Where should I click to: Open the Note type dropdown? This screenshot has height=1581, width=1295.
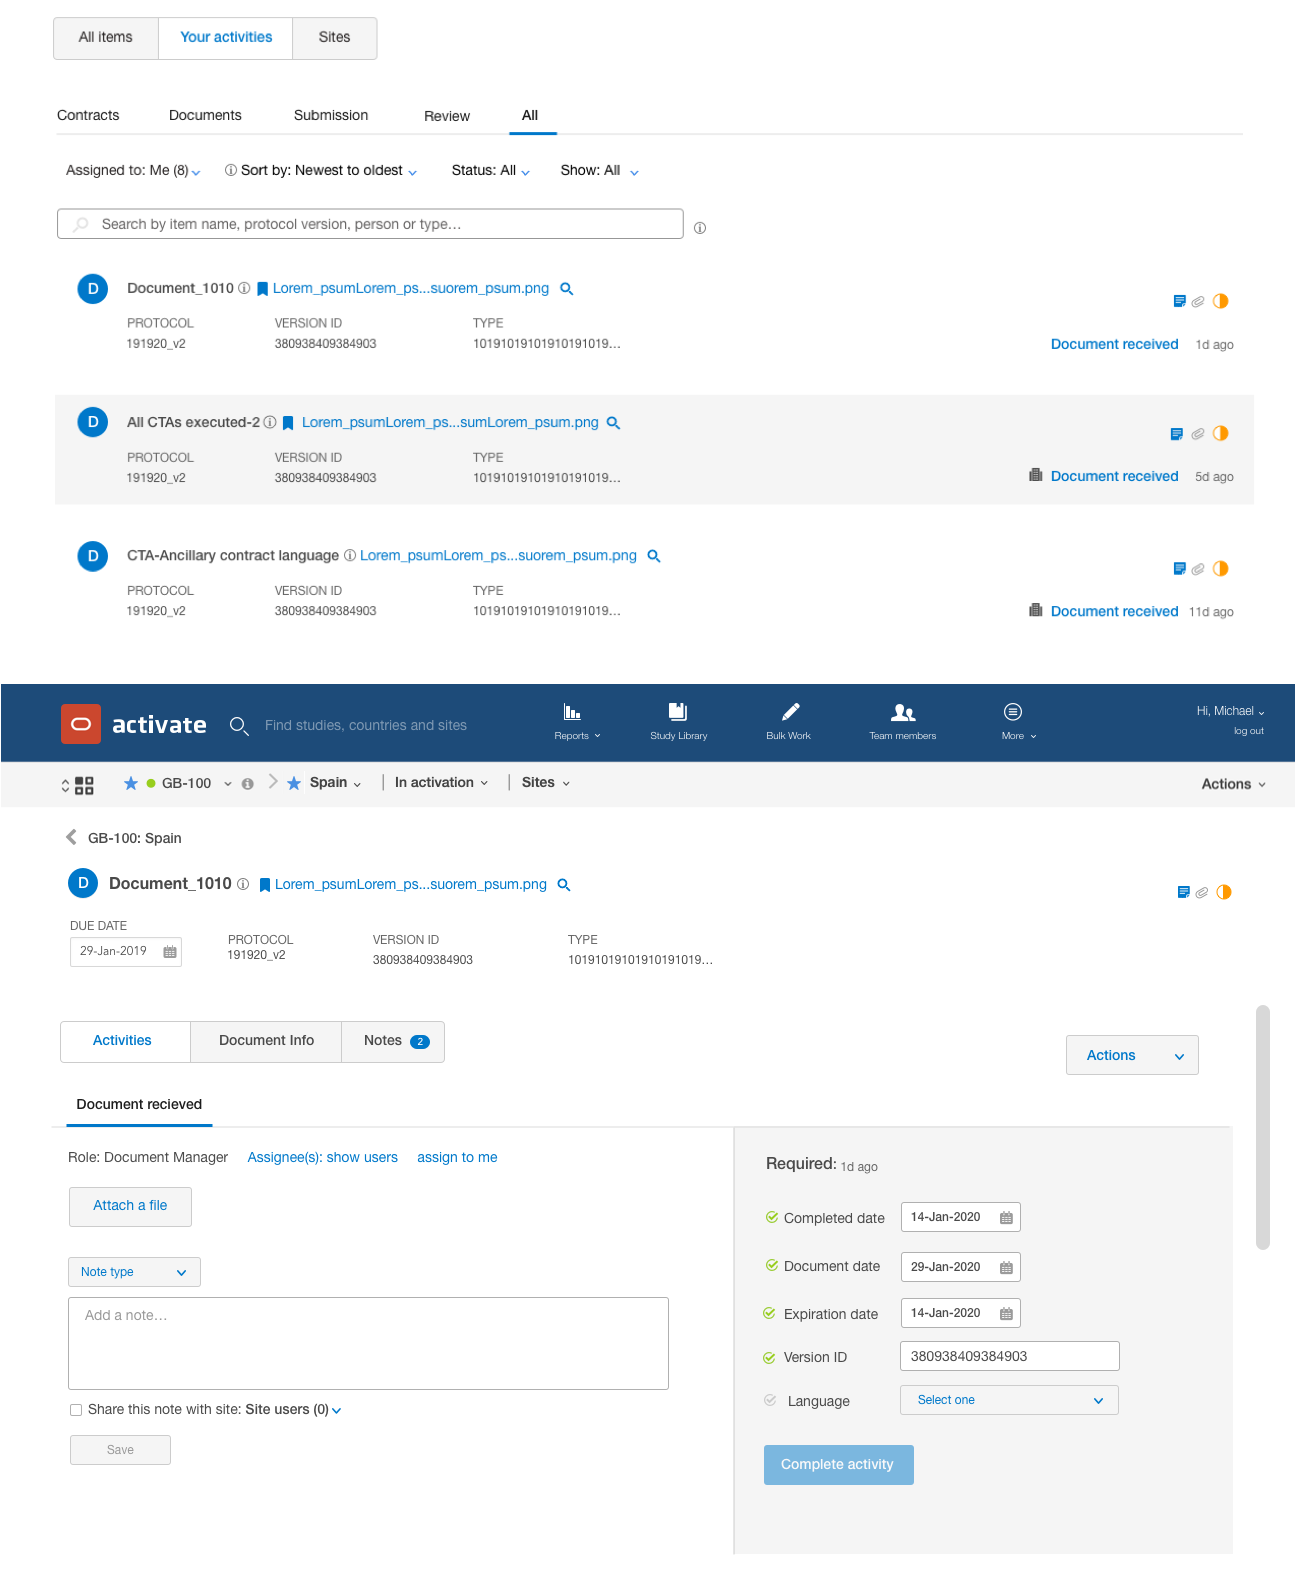134,1272
